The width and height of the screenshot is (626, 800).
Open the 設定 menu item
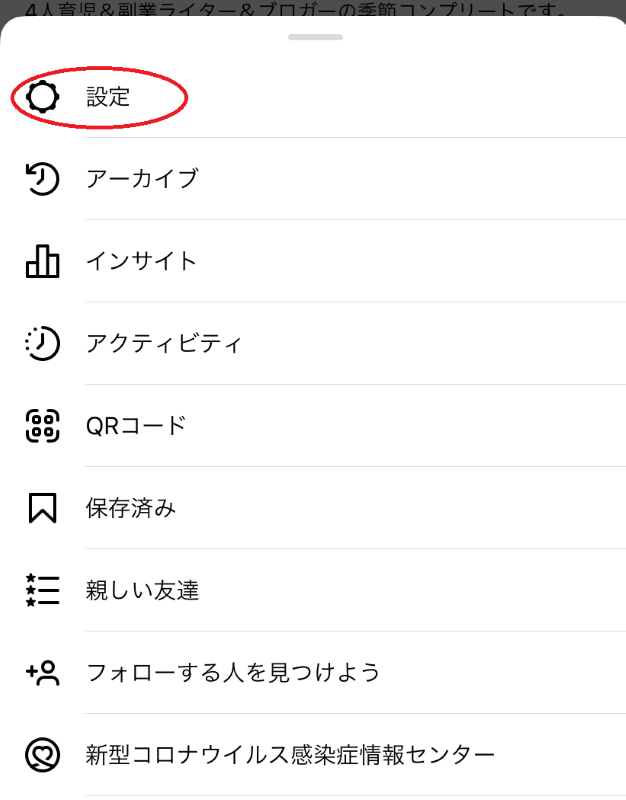pyautogui.click(x=108, y=97)
